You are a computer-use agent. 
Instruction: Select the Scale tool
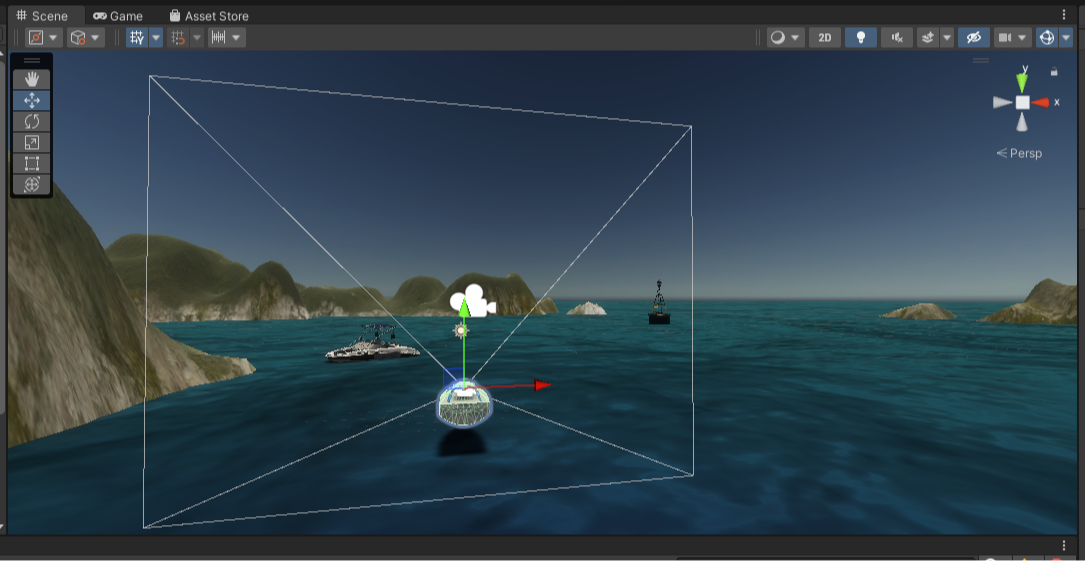tap(32, 142)
